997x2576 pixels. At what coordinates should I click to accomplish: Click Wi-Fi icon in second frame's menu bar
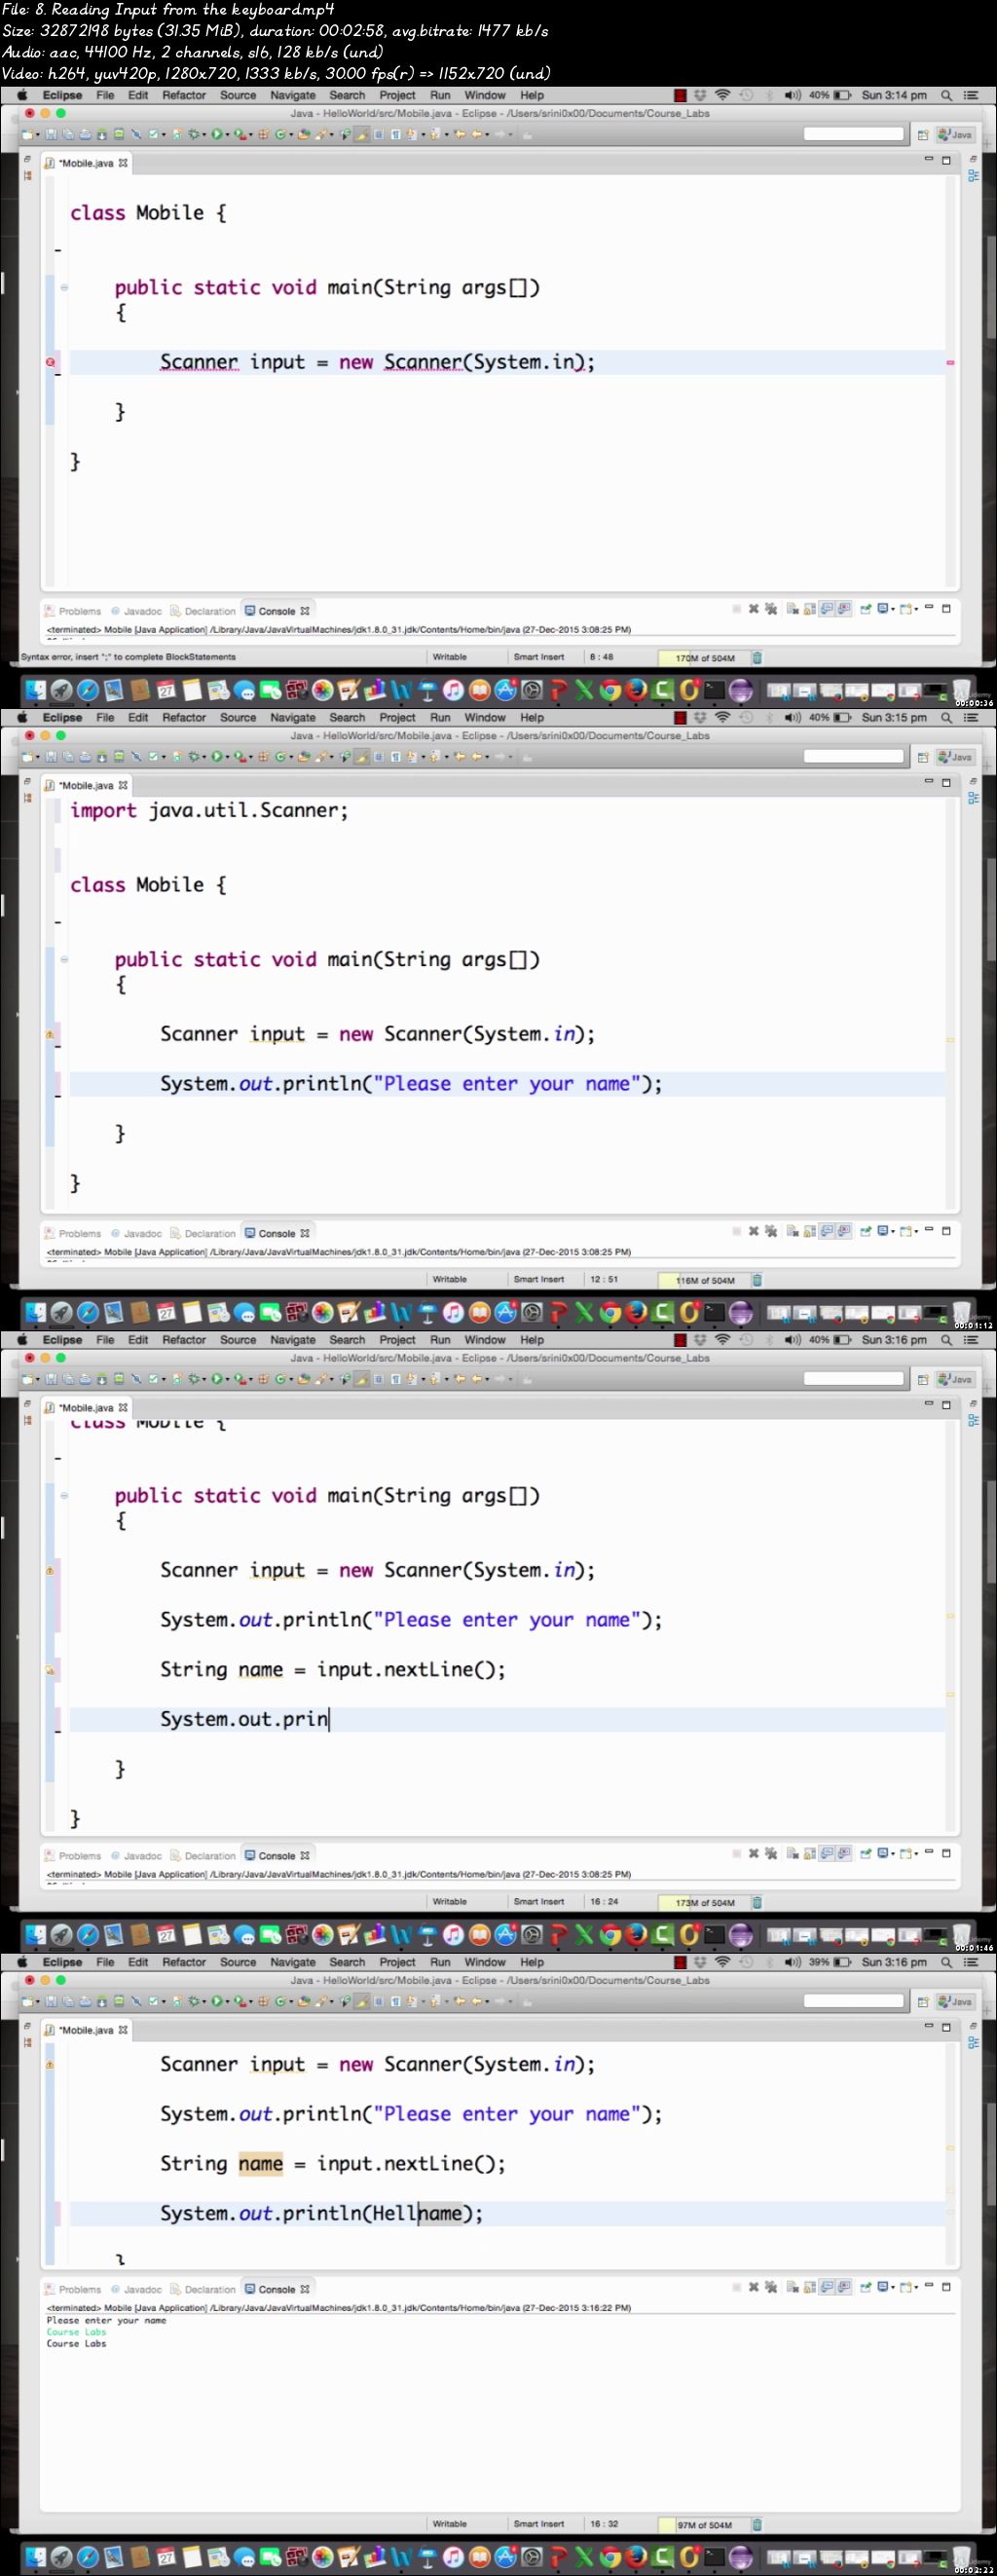click(x=722, y=717)
